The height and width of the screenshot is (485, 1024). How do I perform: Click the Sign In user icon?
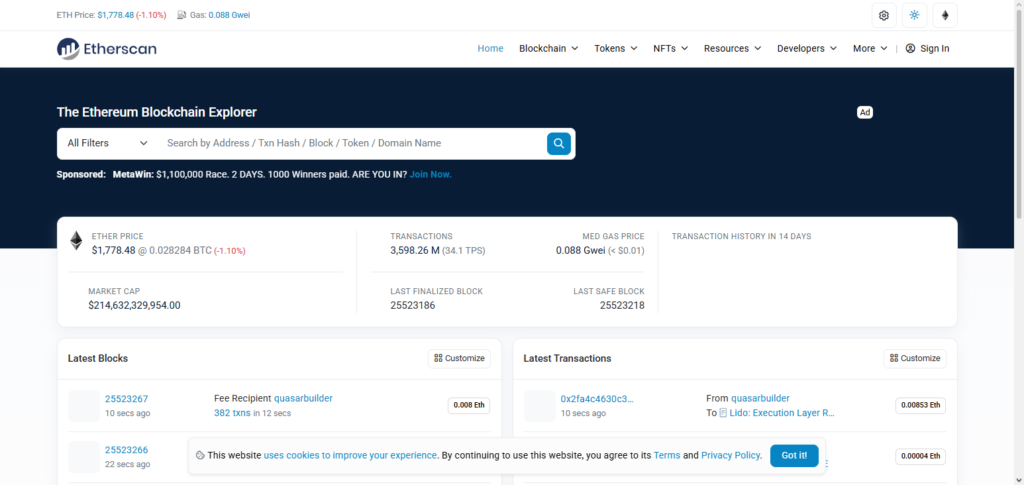910,48
